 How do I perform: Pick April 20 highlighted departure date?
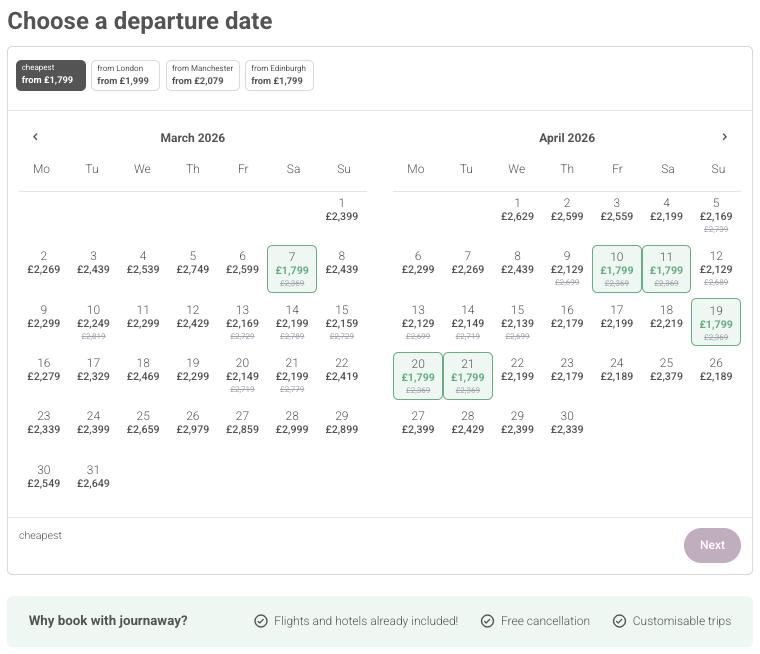click(417, 376)
